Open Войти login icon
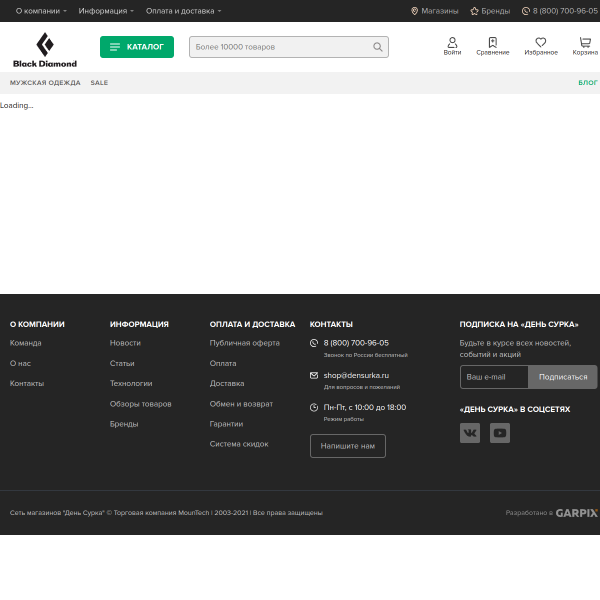Viewport: 600px width, 600px height. pos(452,46)
